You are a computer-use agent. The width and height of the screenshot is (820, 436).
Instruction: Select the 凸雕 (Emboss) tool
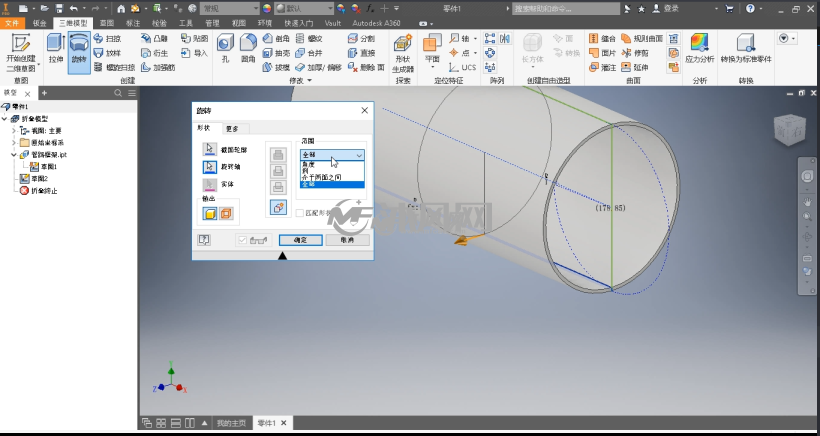pyautogui.click(x=154, y=38)
